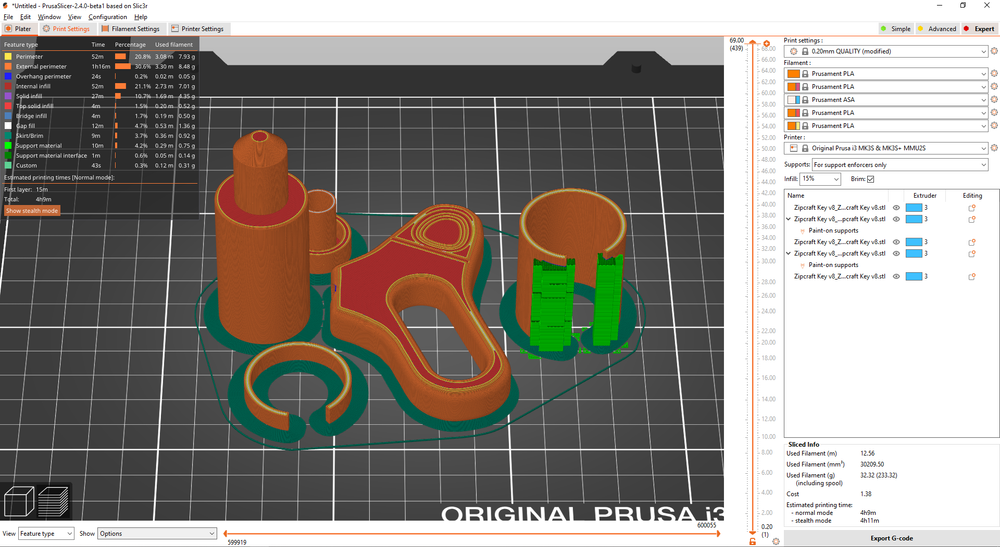This screenshot has height=547, width=1000.
Task: Click the PrusaSlicer app icon in the title bar
Action: pyautogui.click(x=6, y=5)
